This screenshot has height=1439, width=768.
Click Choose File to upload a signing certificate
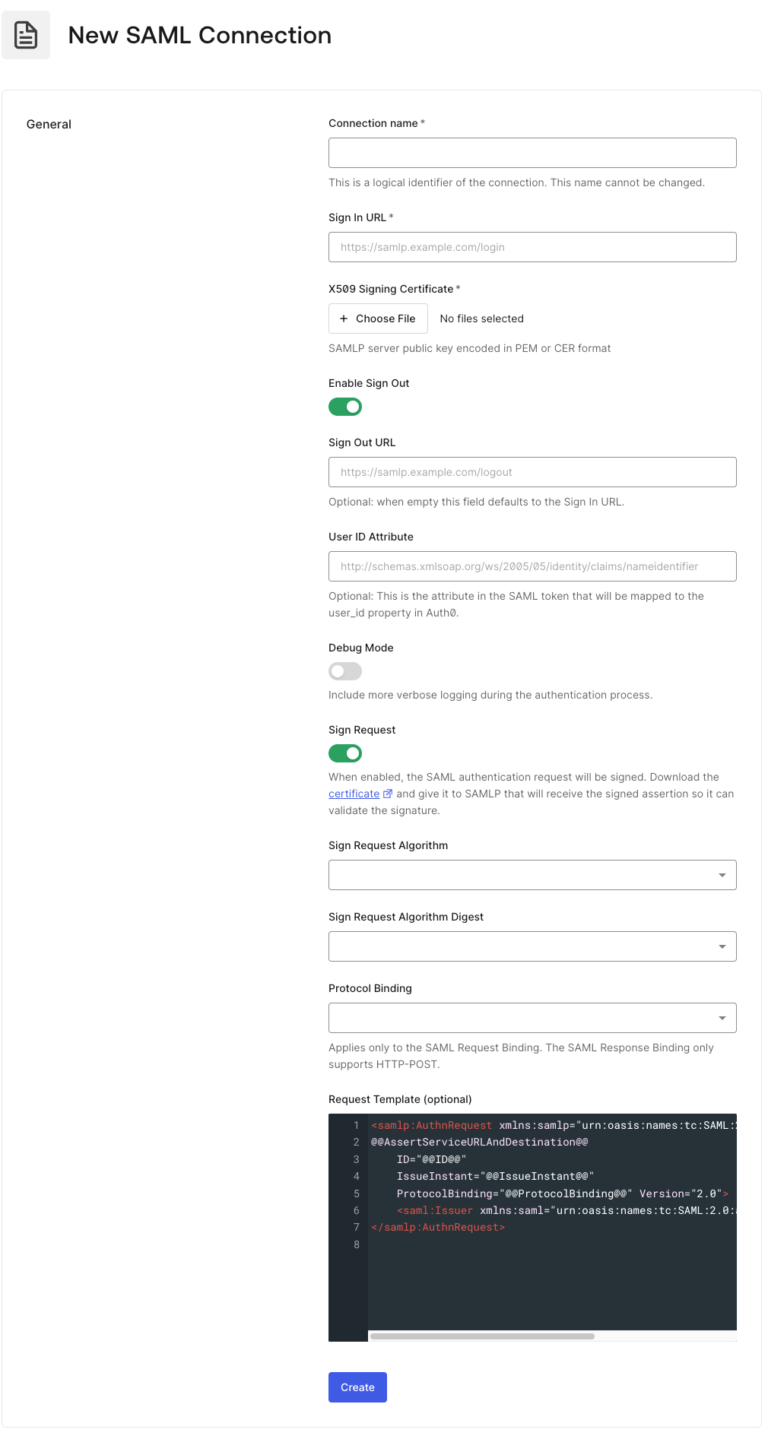pyautogui.click(x=378, y=318)
